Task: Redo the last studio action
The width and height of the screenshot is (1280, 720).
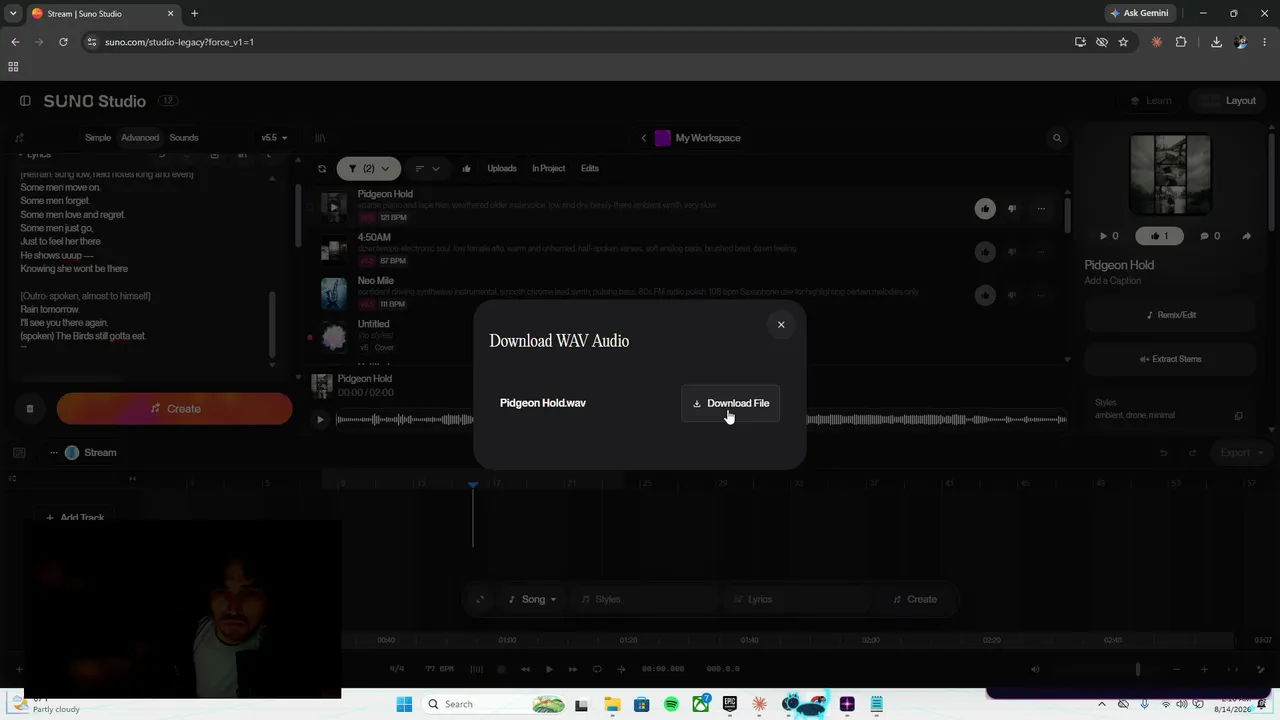Action: pyautogui.click(x=1192, y=453)
